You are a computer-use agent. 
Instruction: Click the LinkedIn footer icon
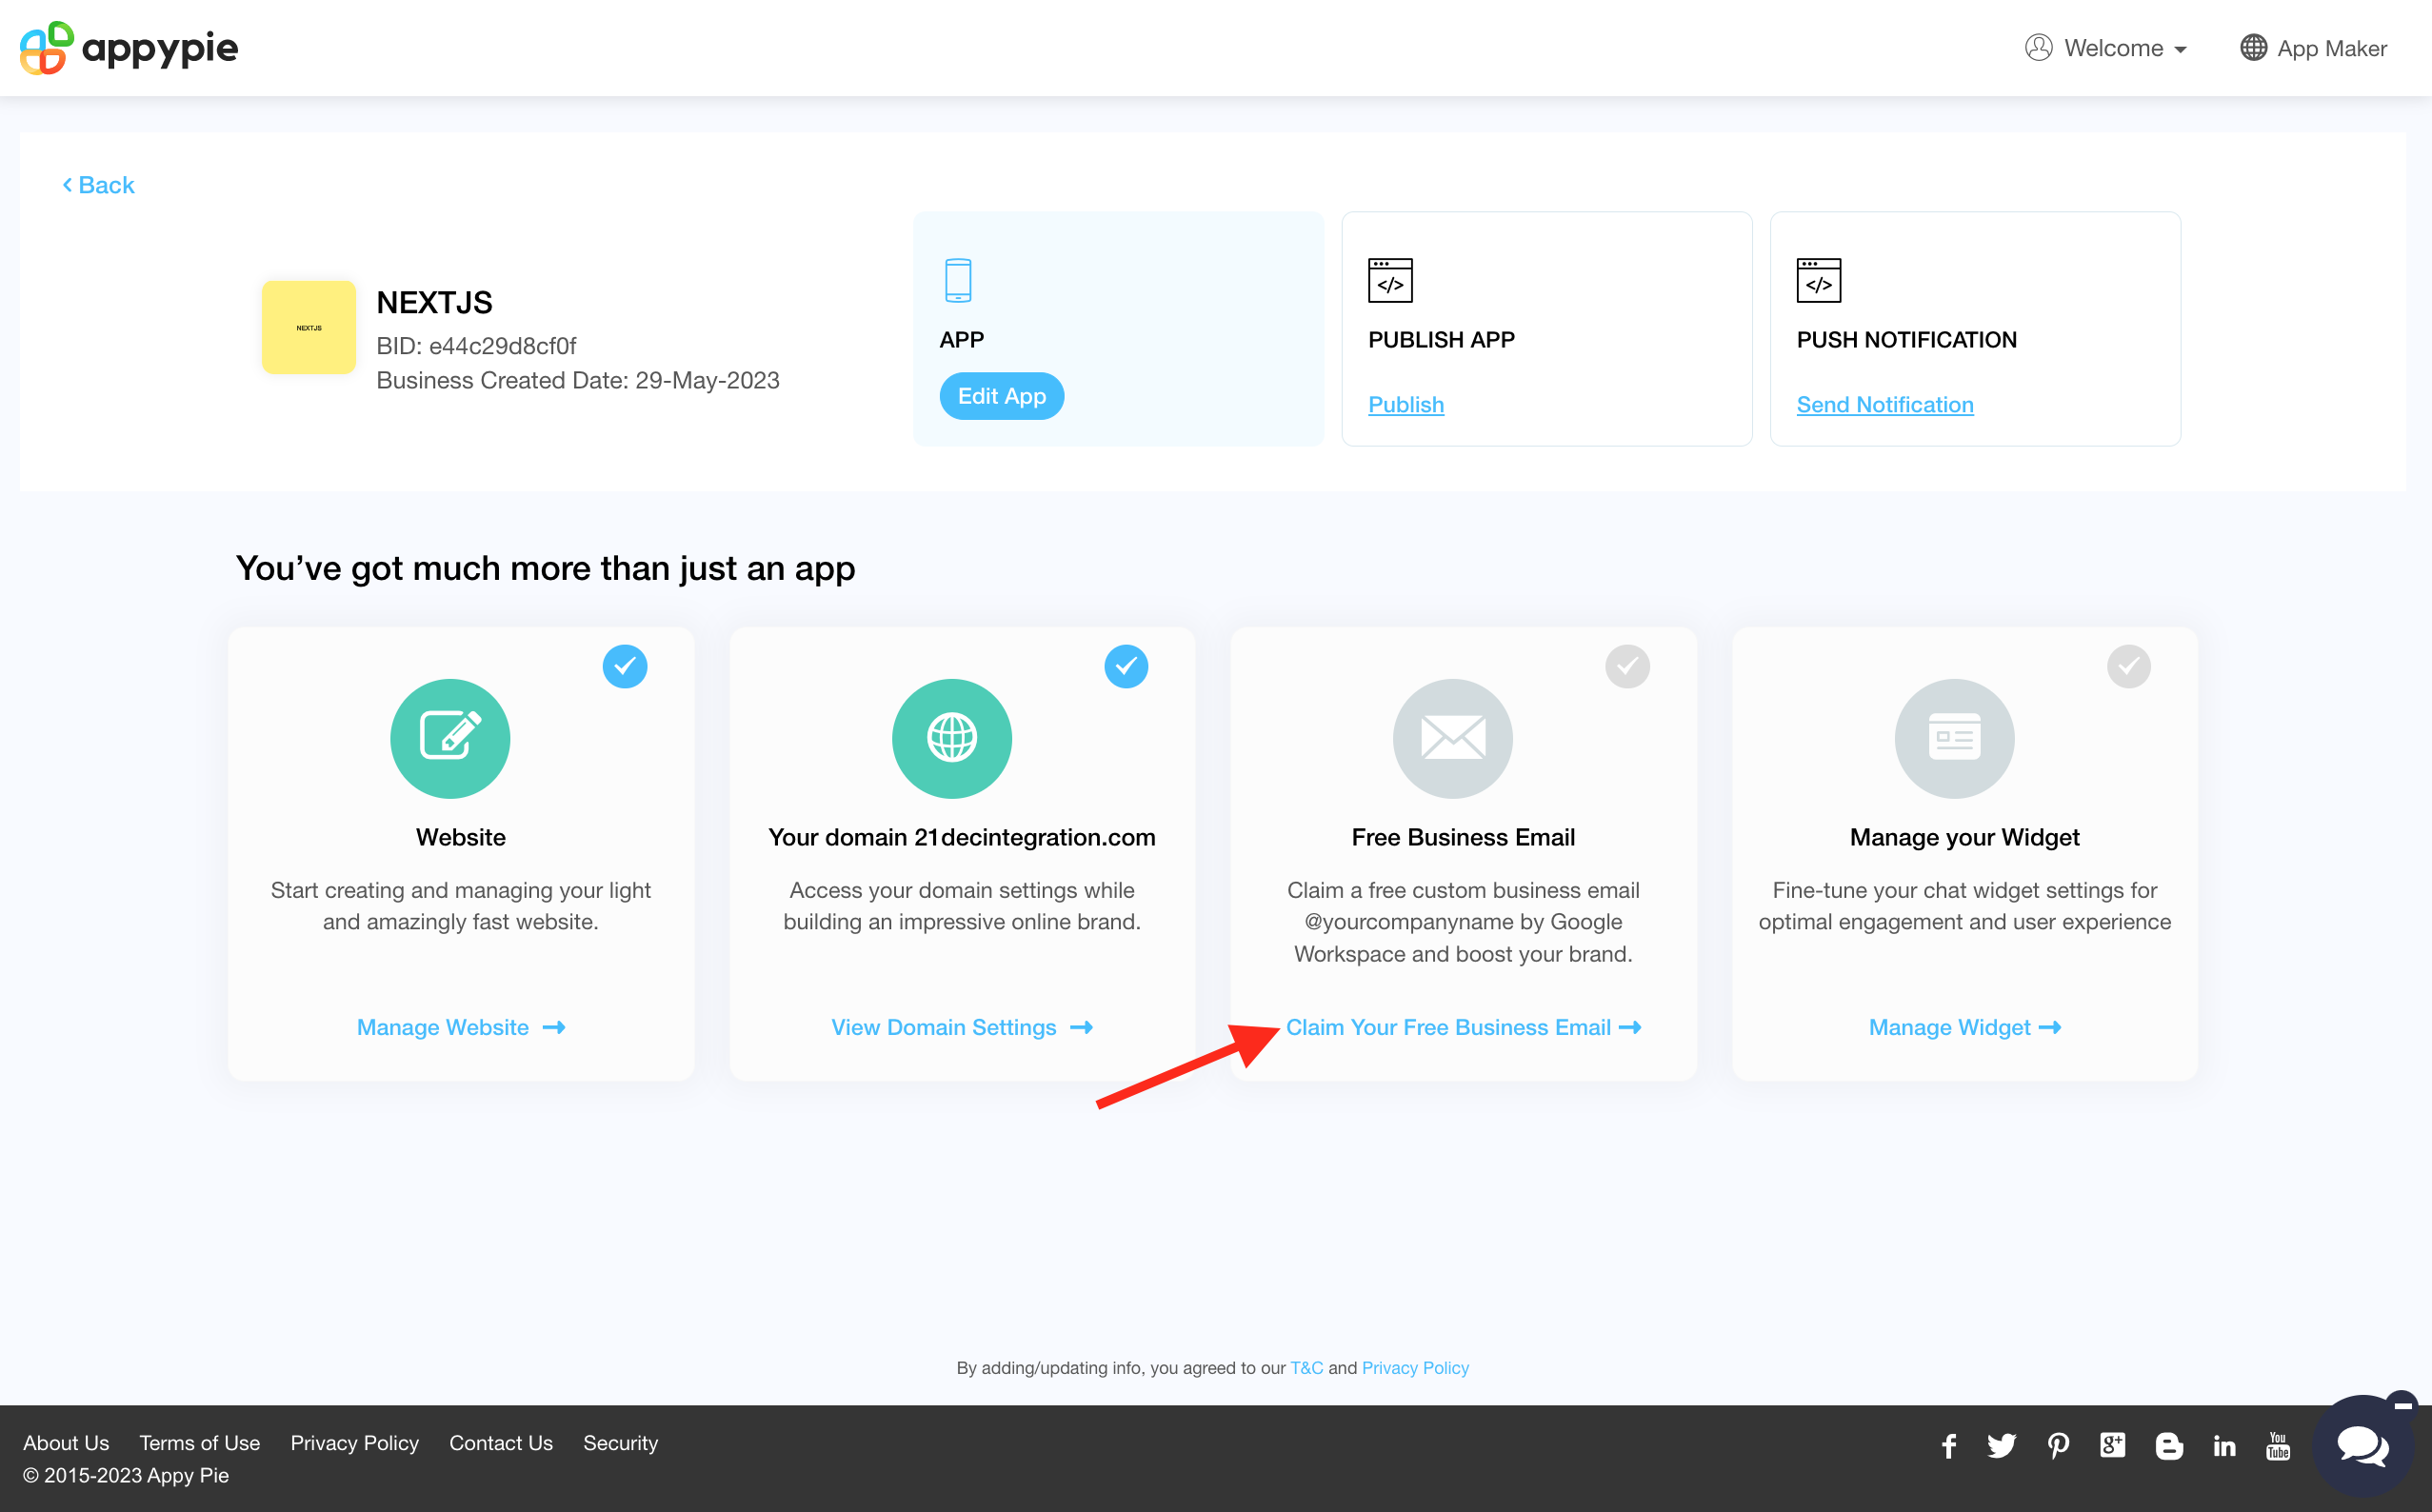click(x=2224, y=1446)
